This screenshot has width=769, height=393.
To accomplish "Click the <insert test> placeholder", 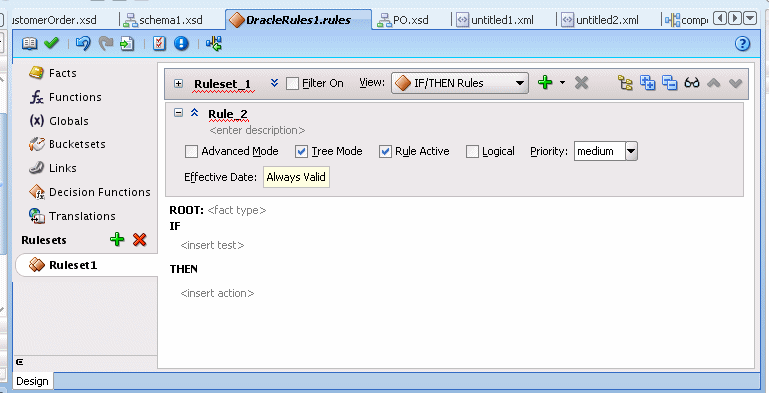I will pos(212,245).
